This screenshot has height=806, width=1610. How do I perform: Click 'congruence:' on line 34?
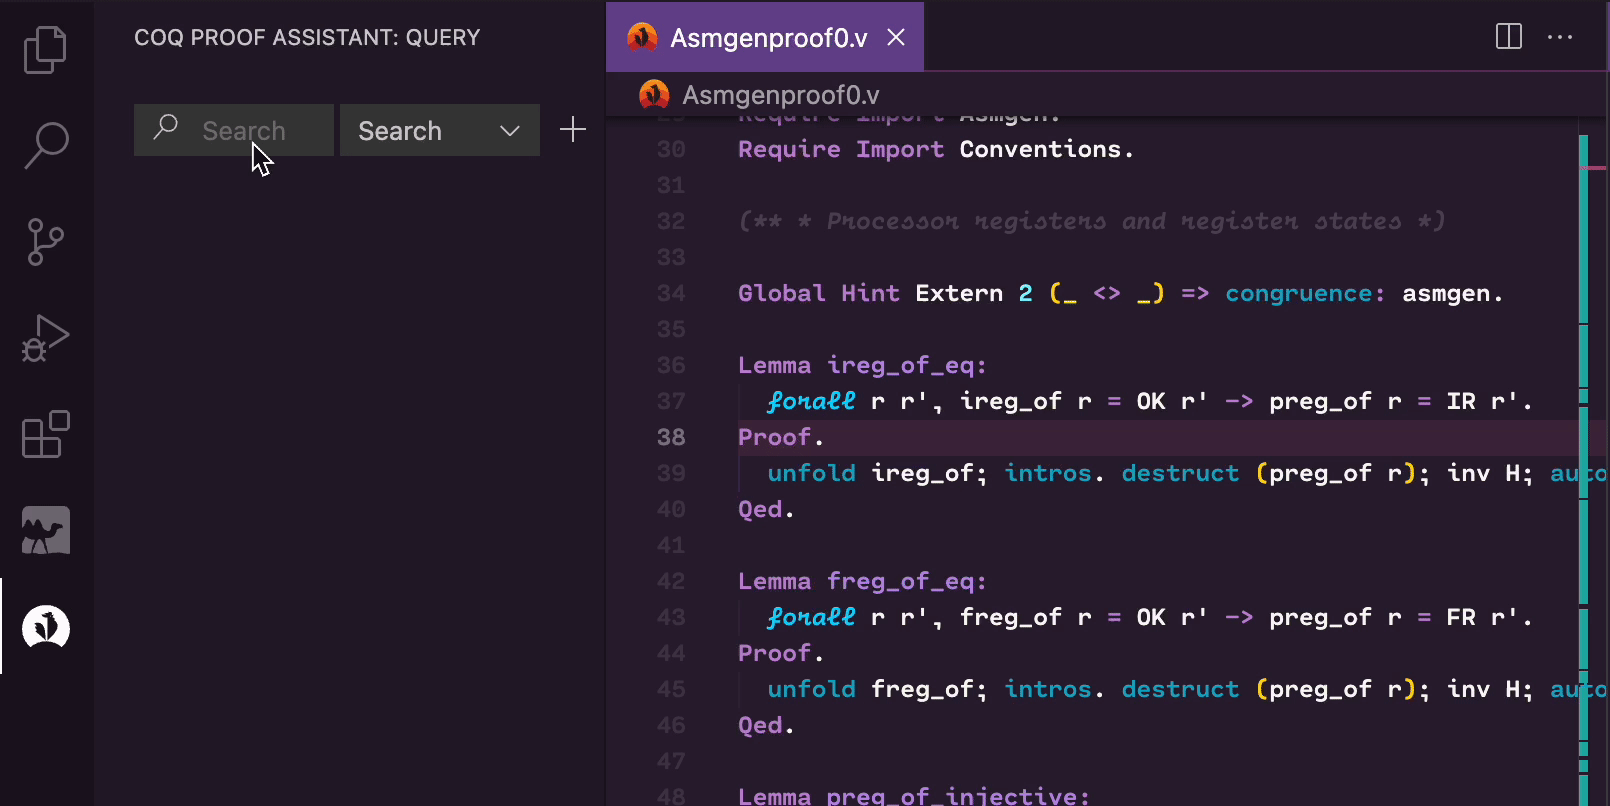click(x=1306, y=294)
